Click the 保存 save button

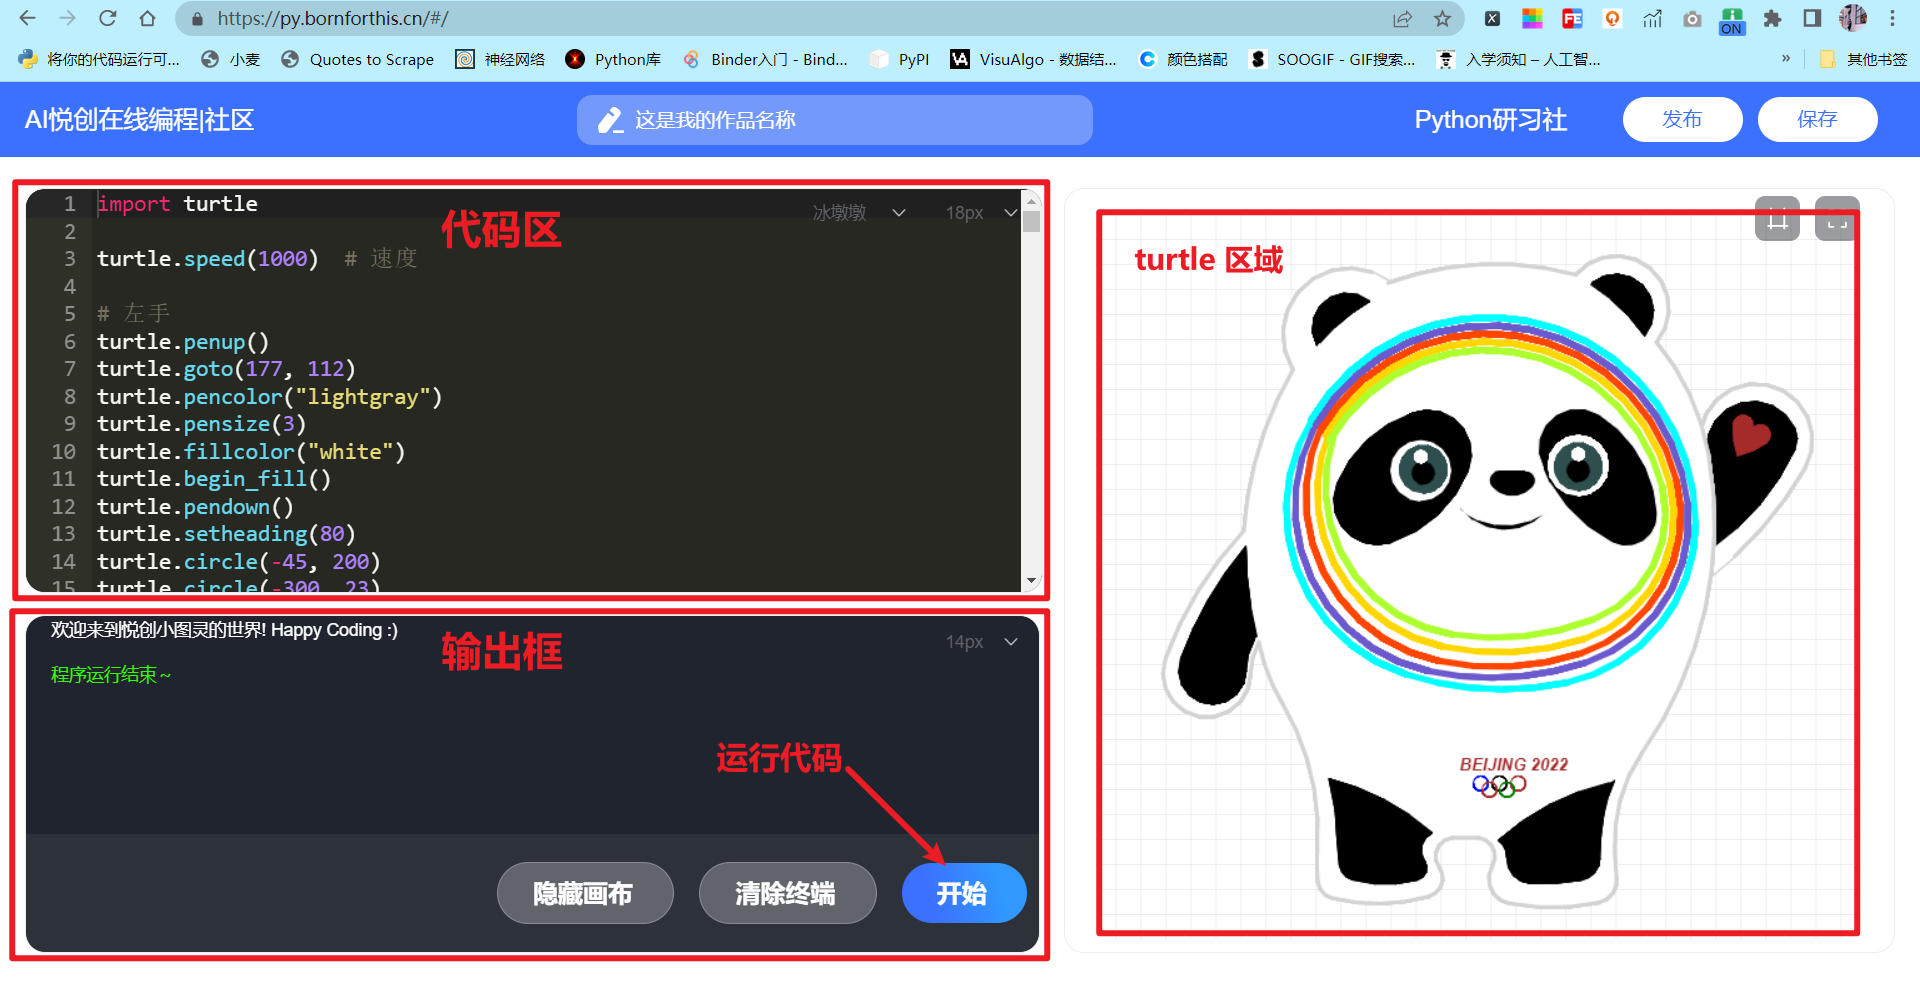[1817, 119]
